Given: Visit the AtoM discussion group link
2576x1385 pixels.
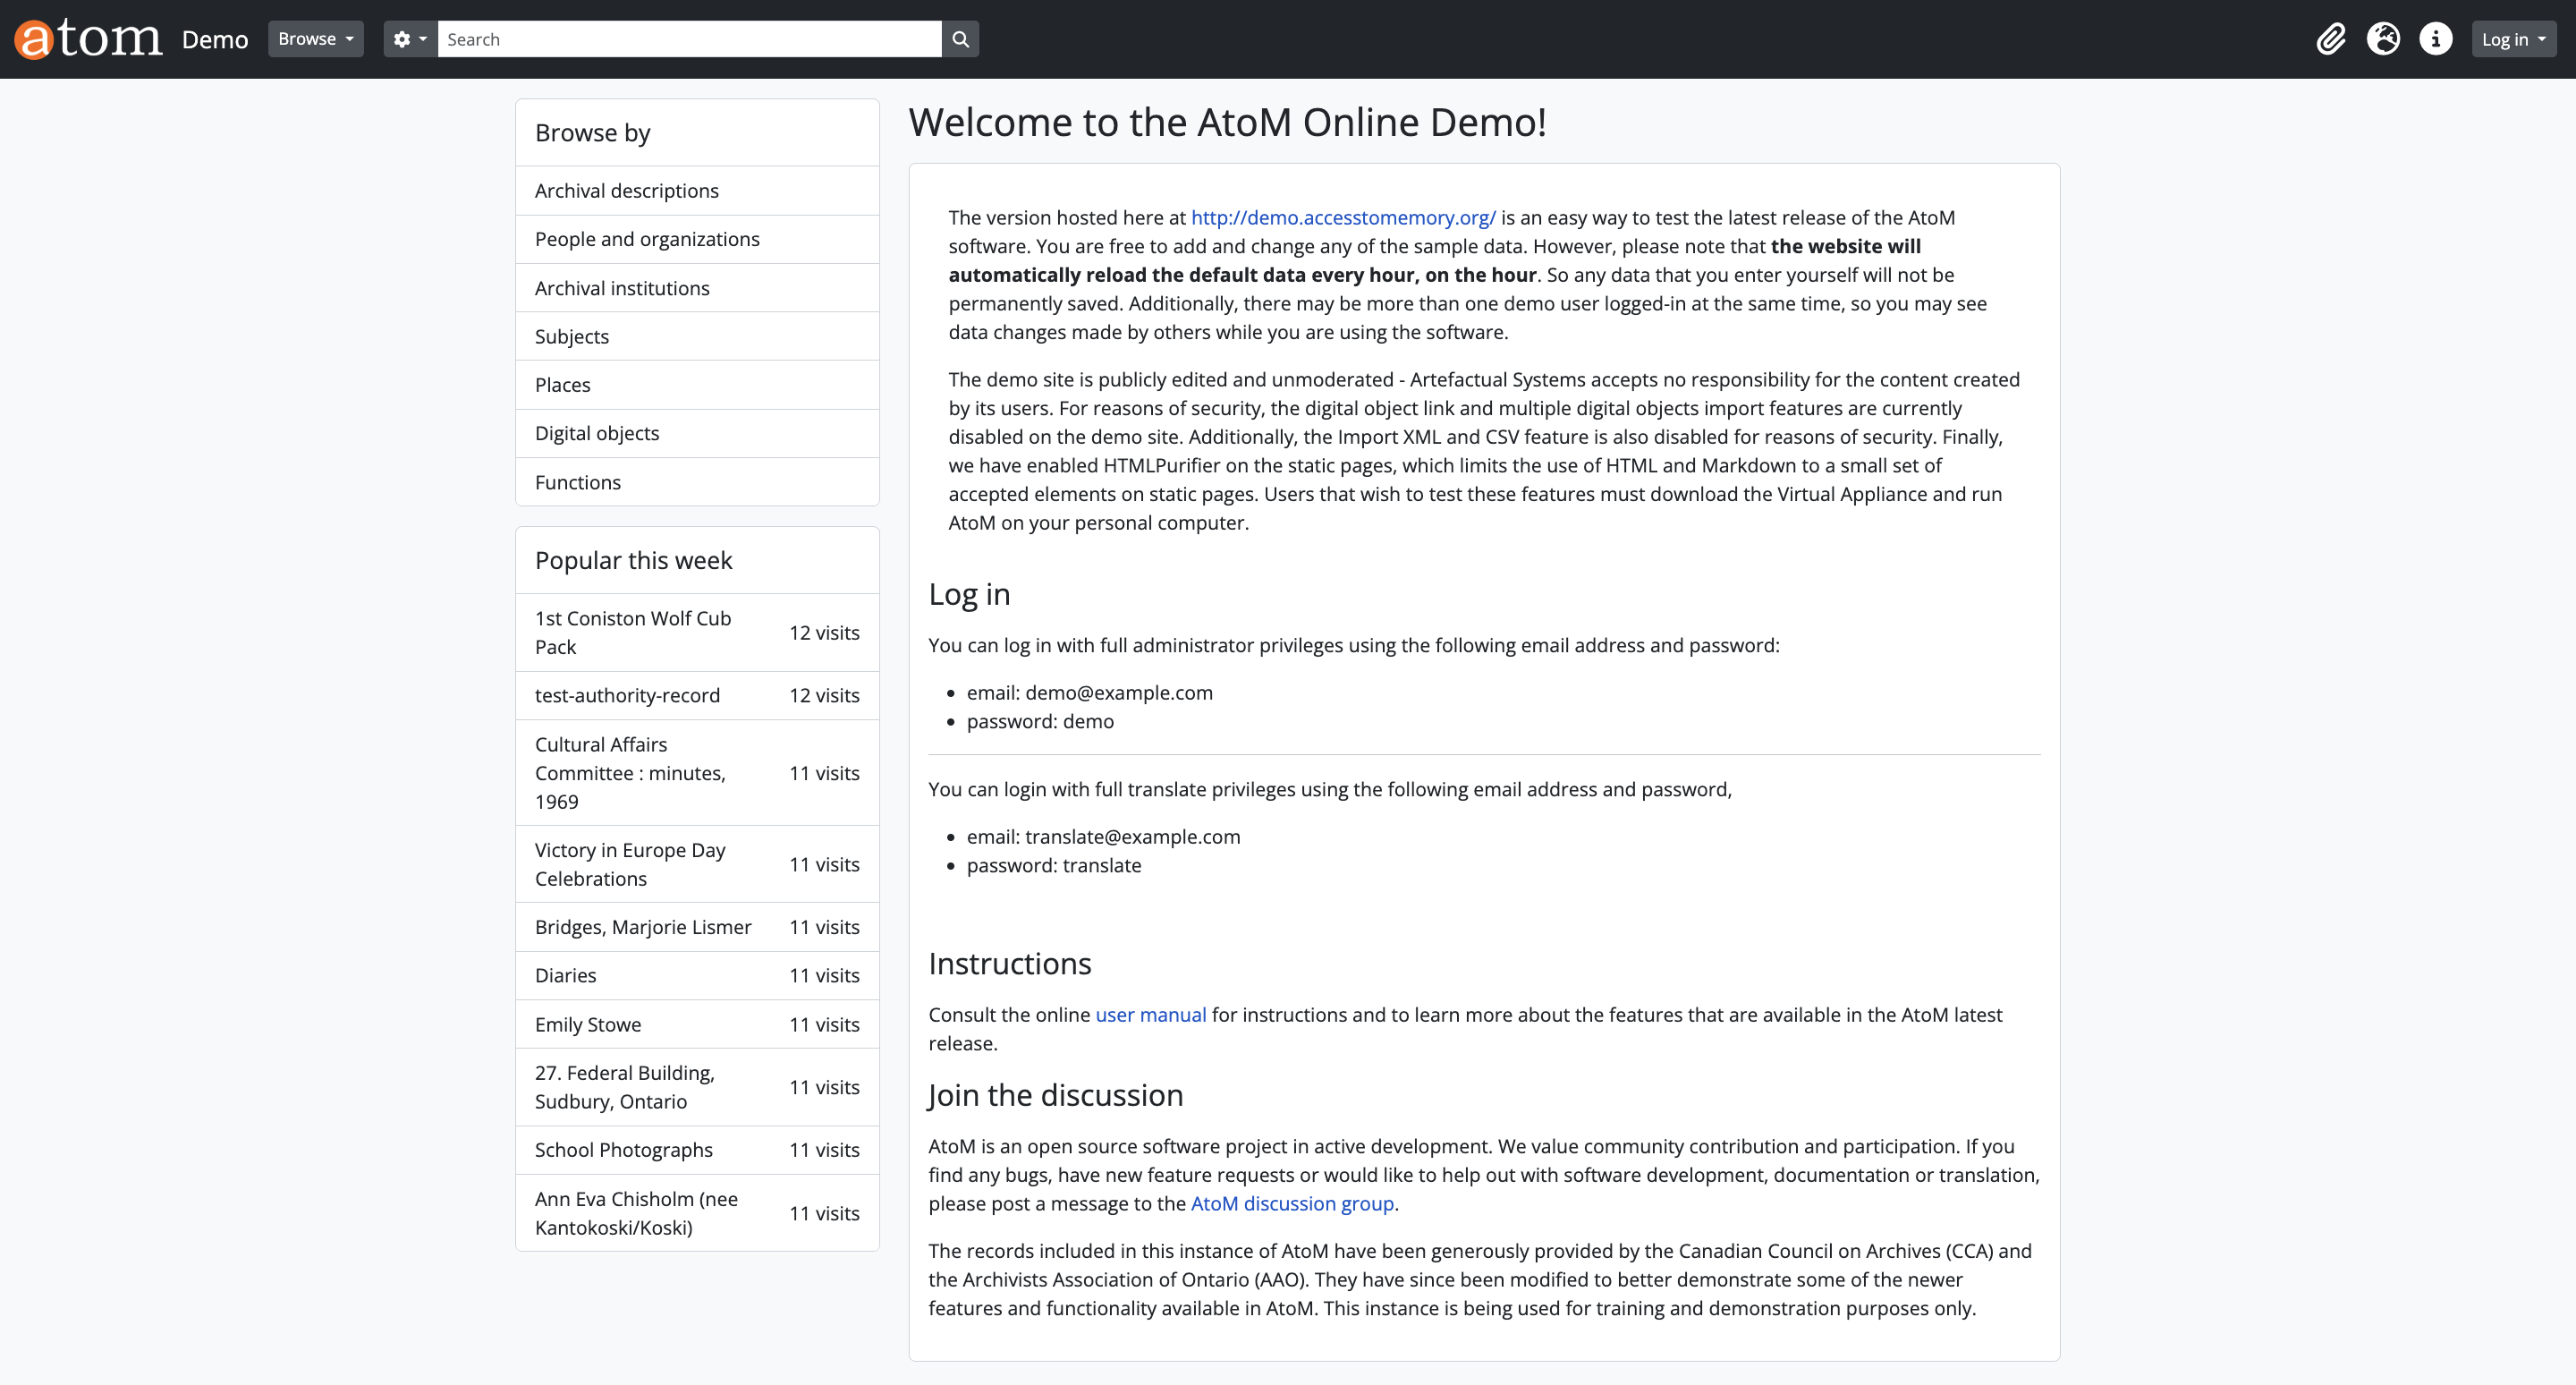Looking at the screenshot, I should tap(1292, 1203).
